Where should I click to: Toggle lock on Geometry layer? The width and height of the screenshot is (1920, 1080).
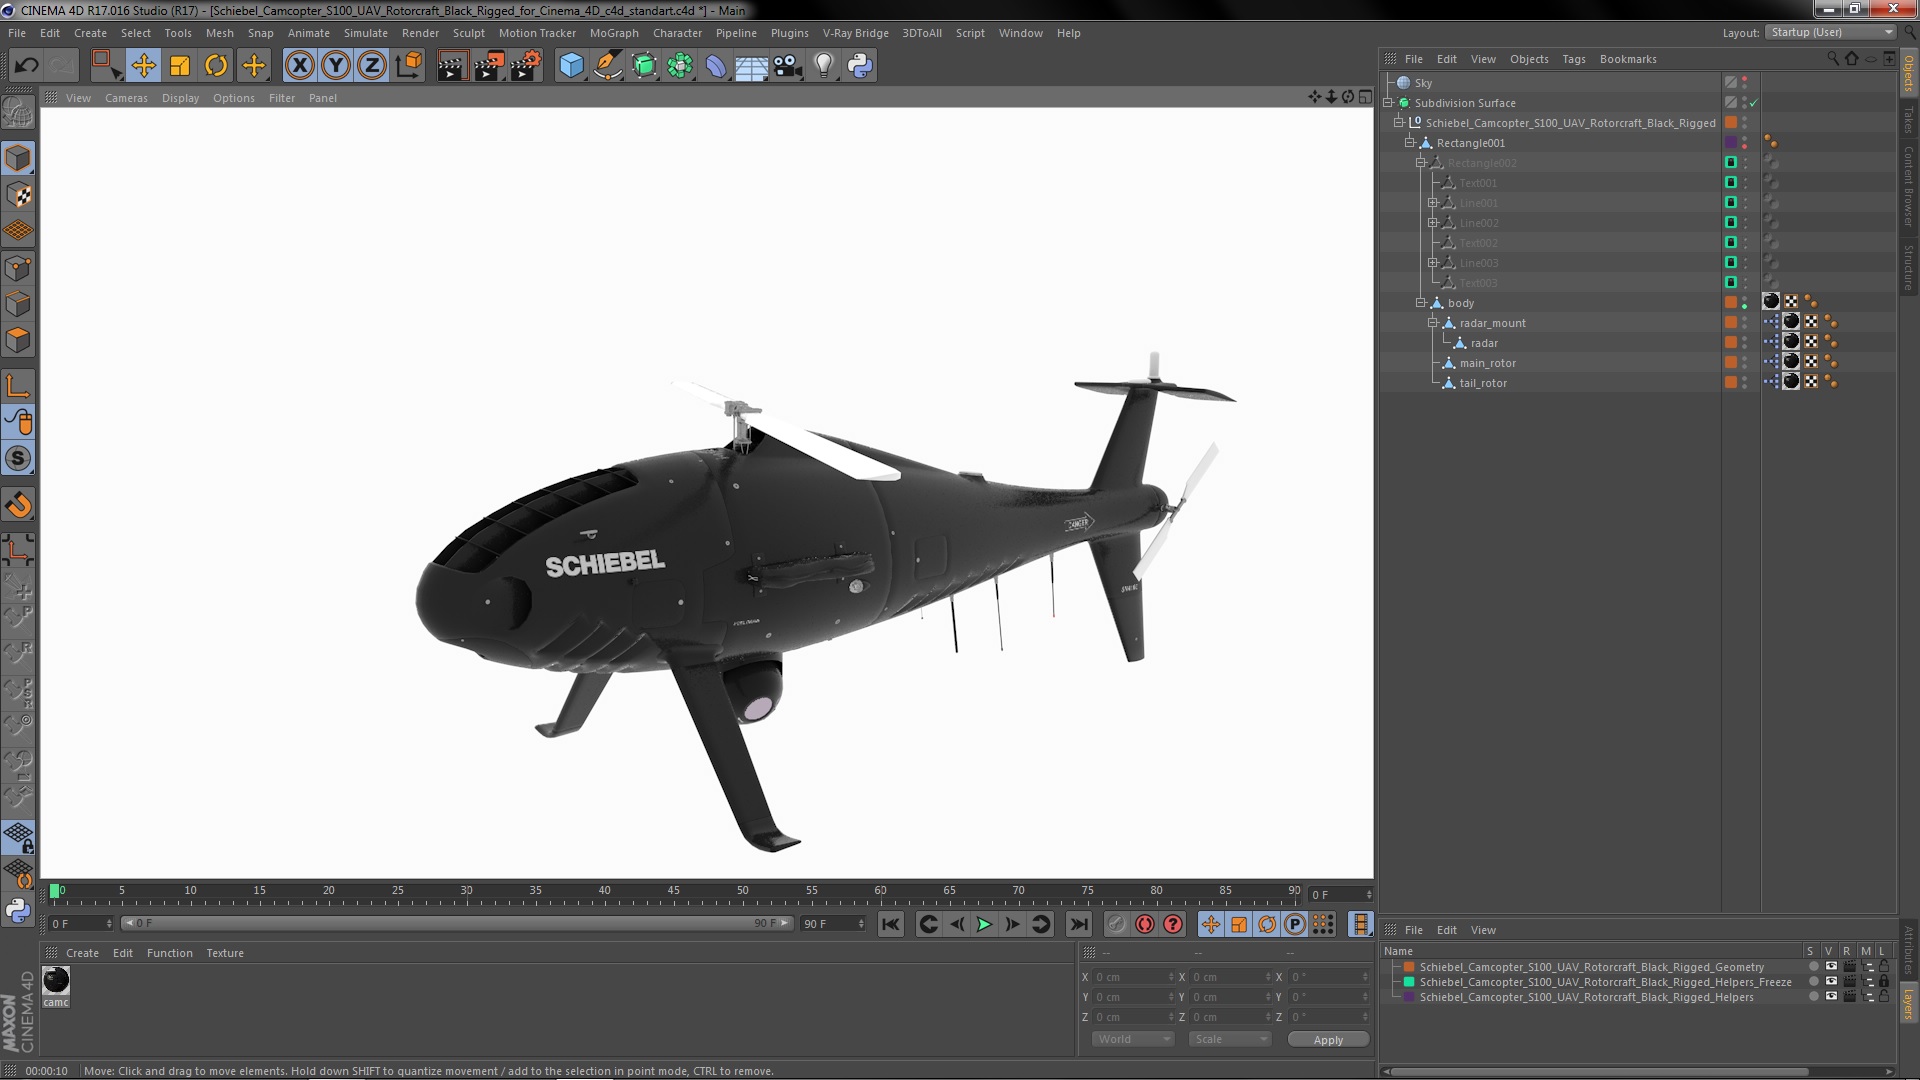click(x=1884, y=967)
